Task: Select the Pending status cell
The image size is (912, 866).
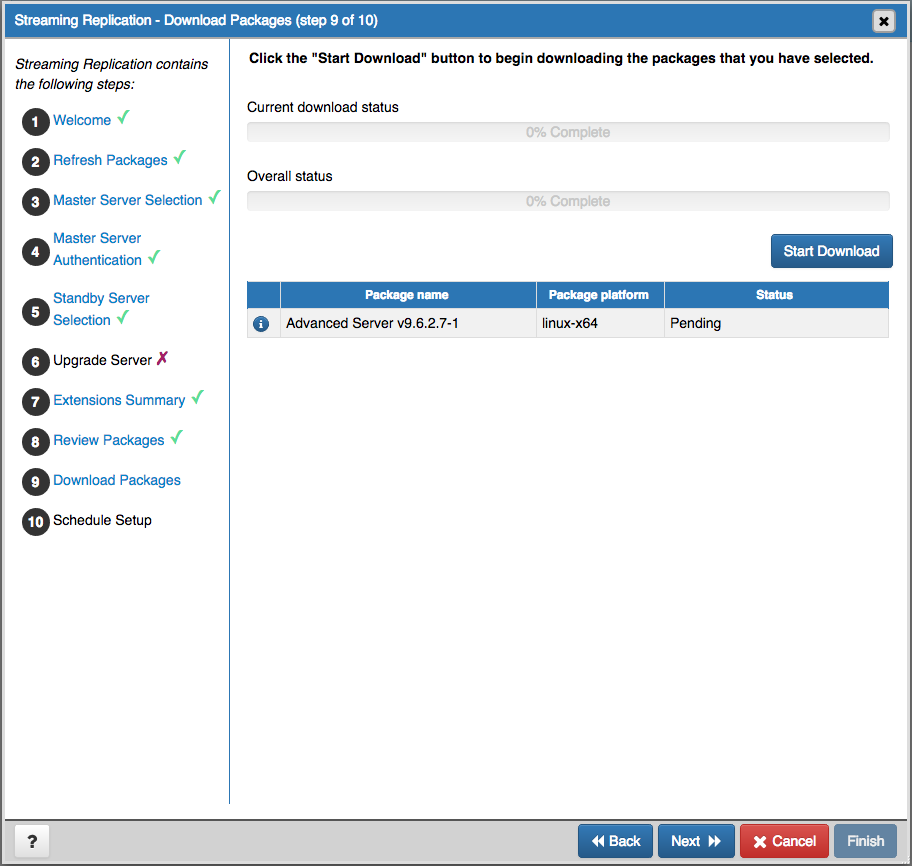Action: coord(776,323)
